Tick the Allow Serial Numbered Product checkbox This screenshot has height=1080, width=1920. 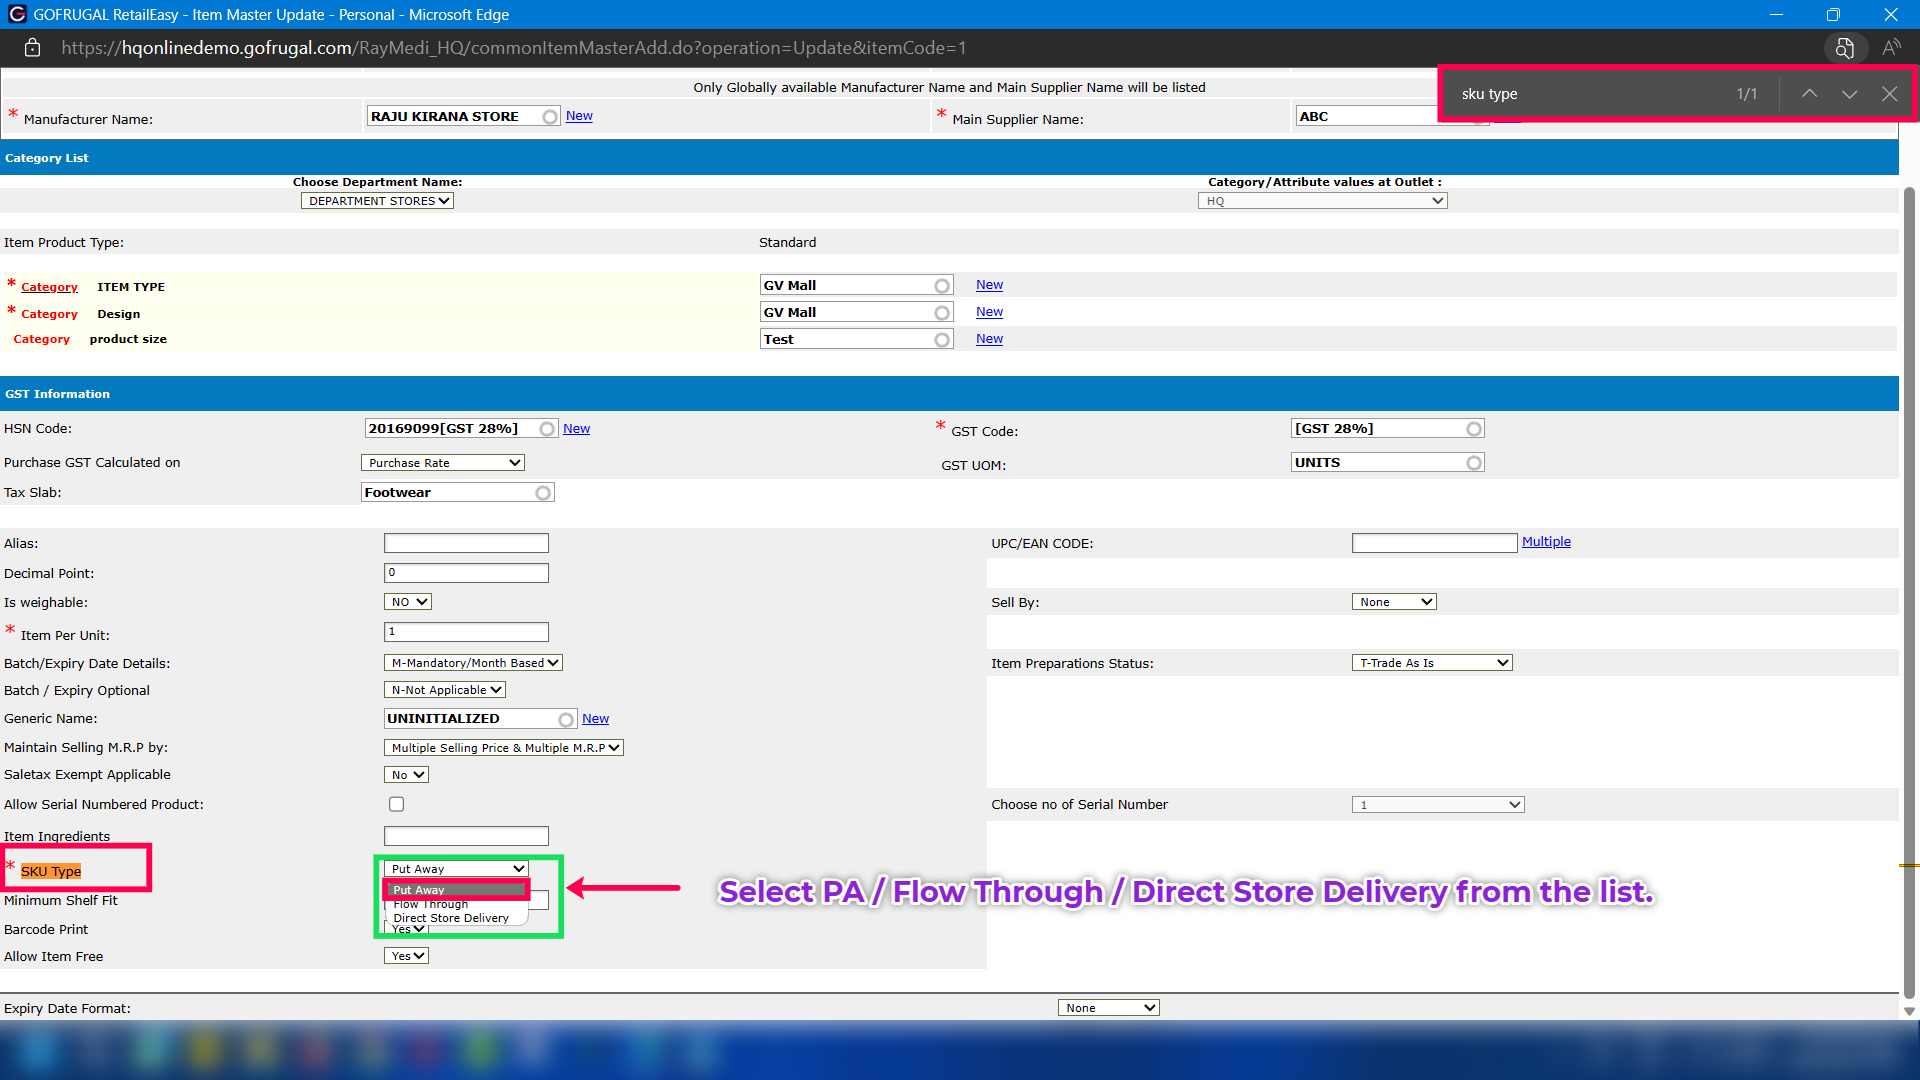tap(396, 805)
